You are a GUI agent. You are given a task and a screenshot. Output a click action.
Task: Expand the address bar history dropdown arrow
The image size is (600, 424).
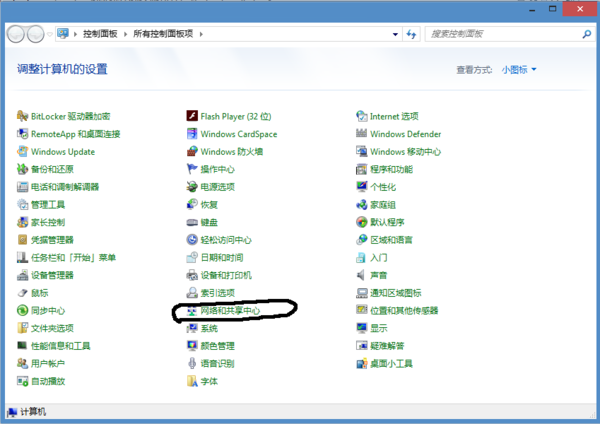click(393, 34)
